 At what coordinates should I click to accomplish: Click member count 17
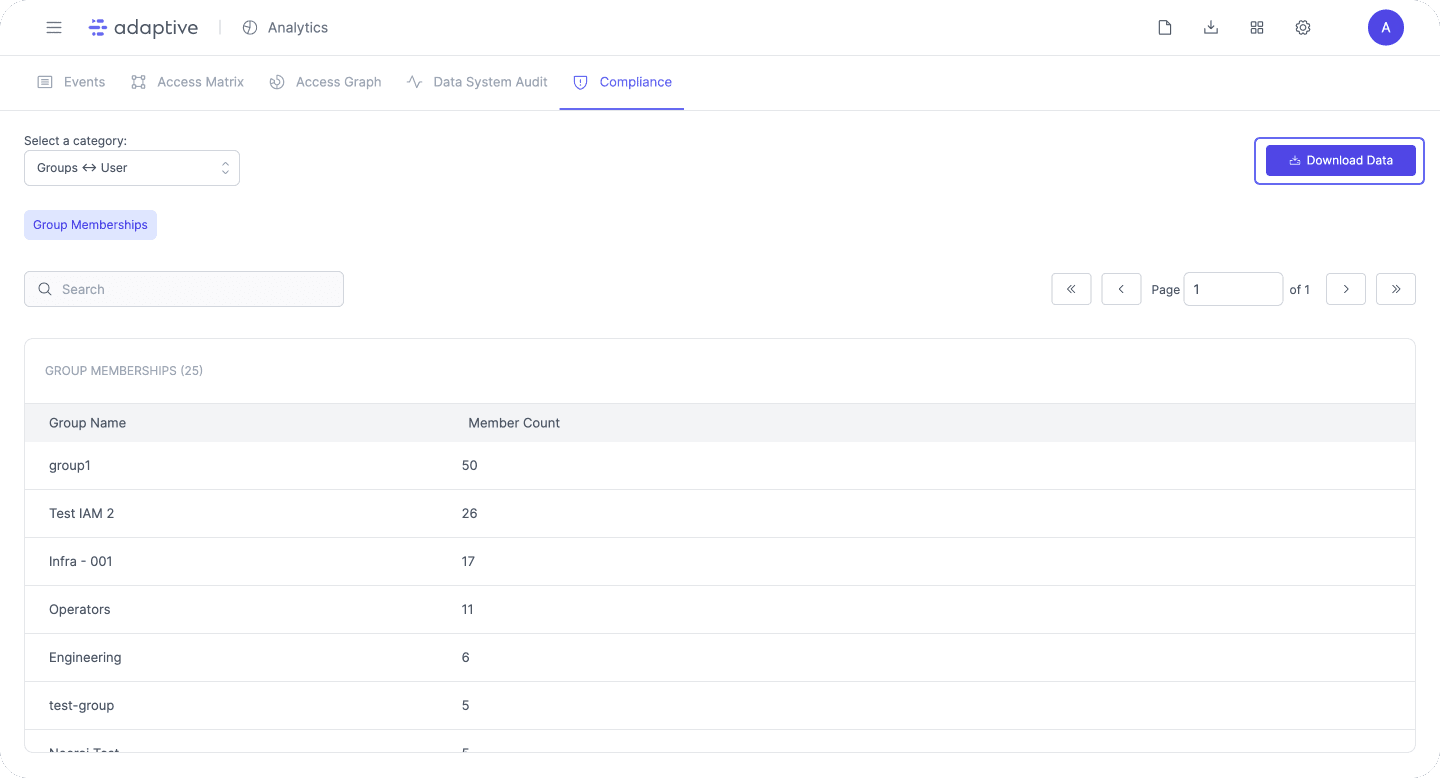pyautogui.click(x=468, y=562)
